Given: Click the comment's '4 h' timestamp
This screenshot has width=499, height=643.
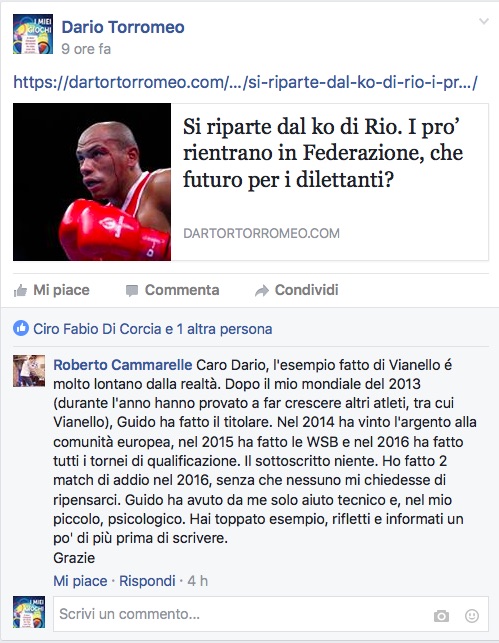Looking at the screenshot, I should pos(198,581).
